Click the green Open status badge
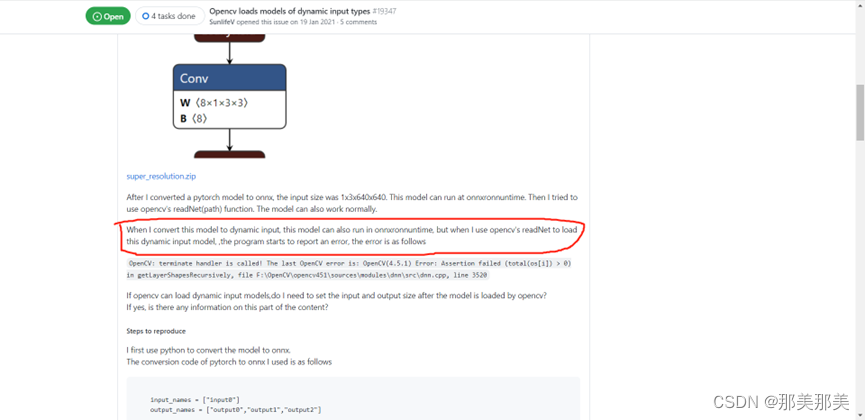The width and height of the screenshot is (865, 420). pyautogui.click(x=108, y=16)
